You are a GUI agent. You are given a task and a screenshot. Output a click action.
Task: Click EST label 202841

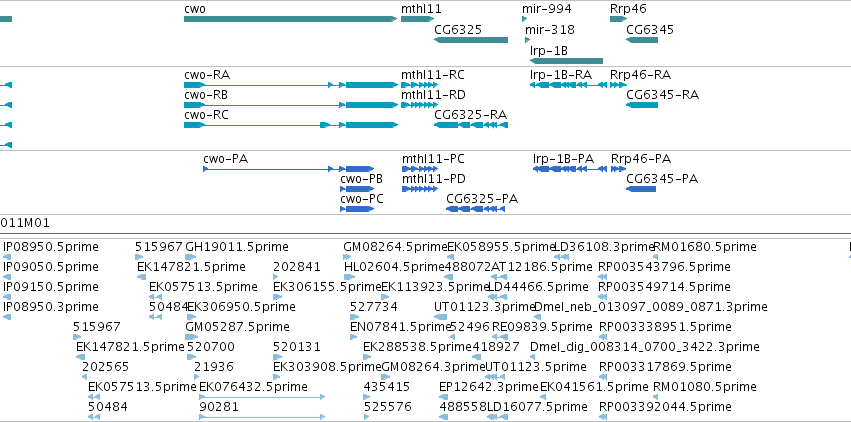297,267
